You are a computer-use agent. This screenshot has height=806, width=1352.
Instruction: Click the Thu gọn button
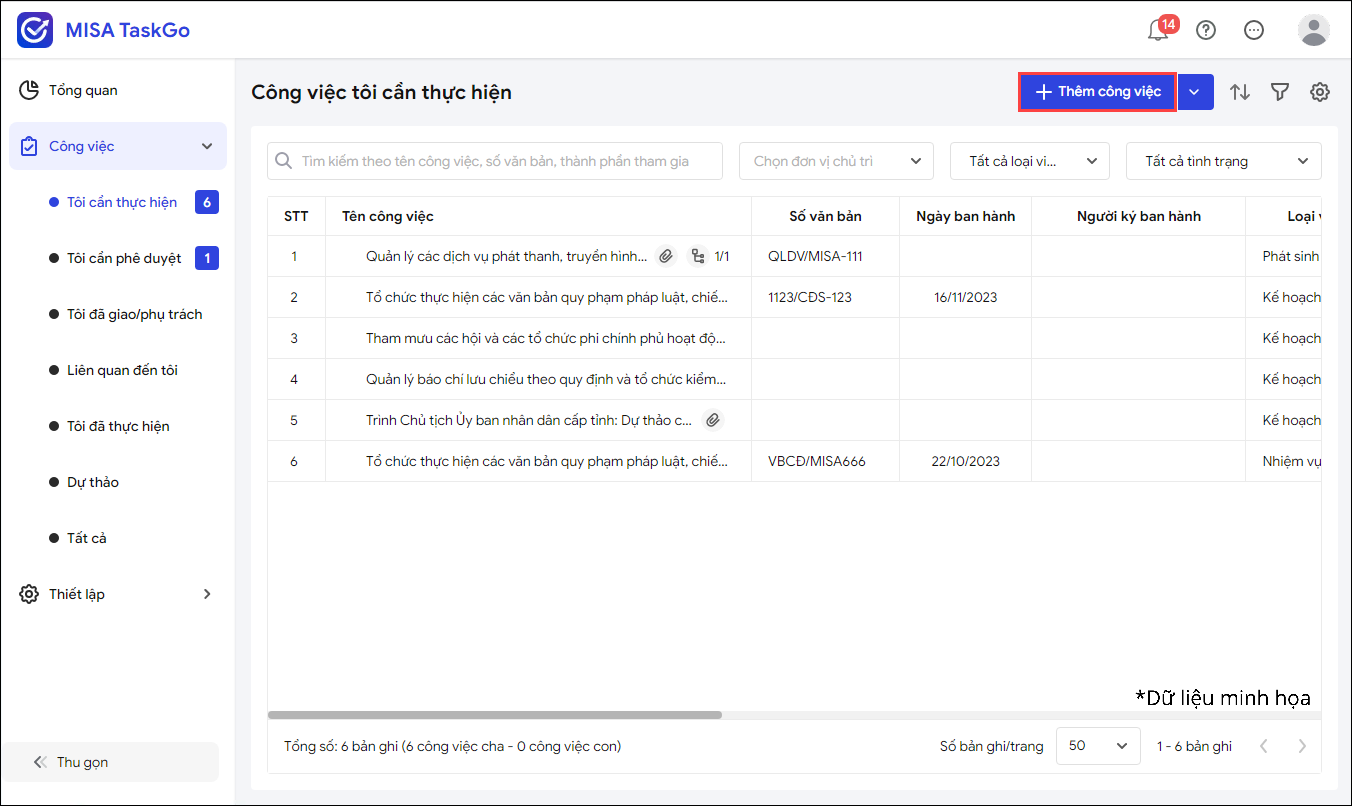pos(110,762)
